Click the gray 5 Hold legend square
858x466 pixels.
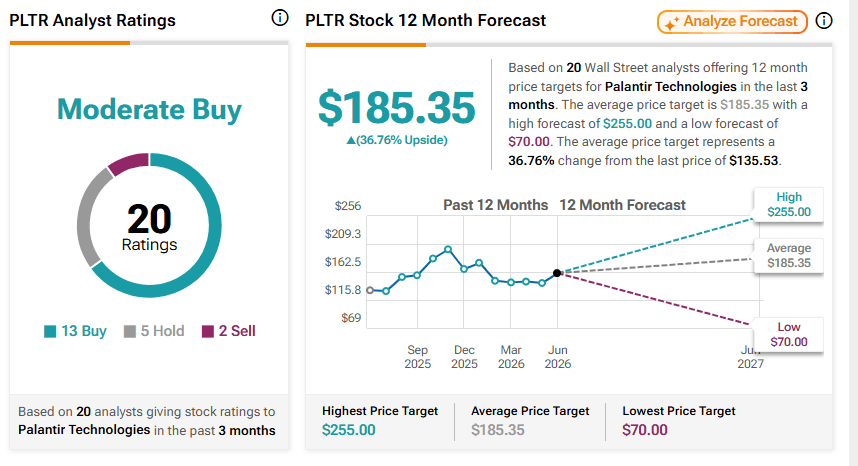coord(130,331)
